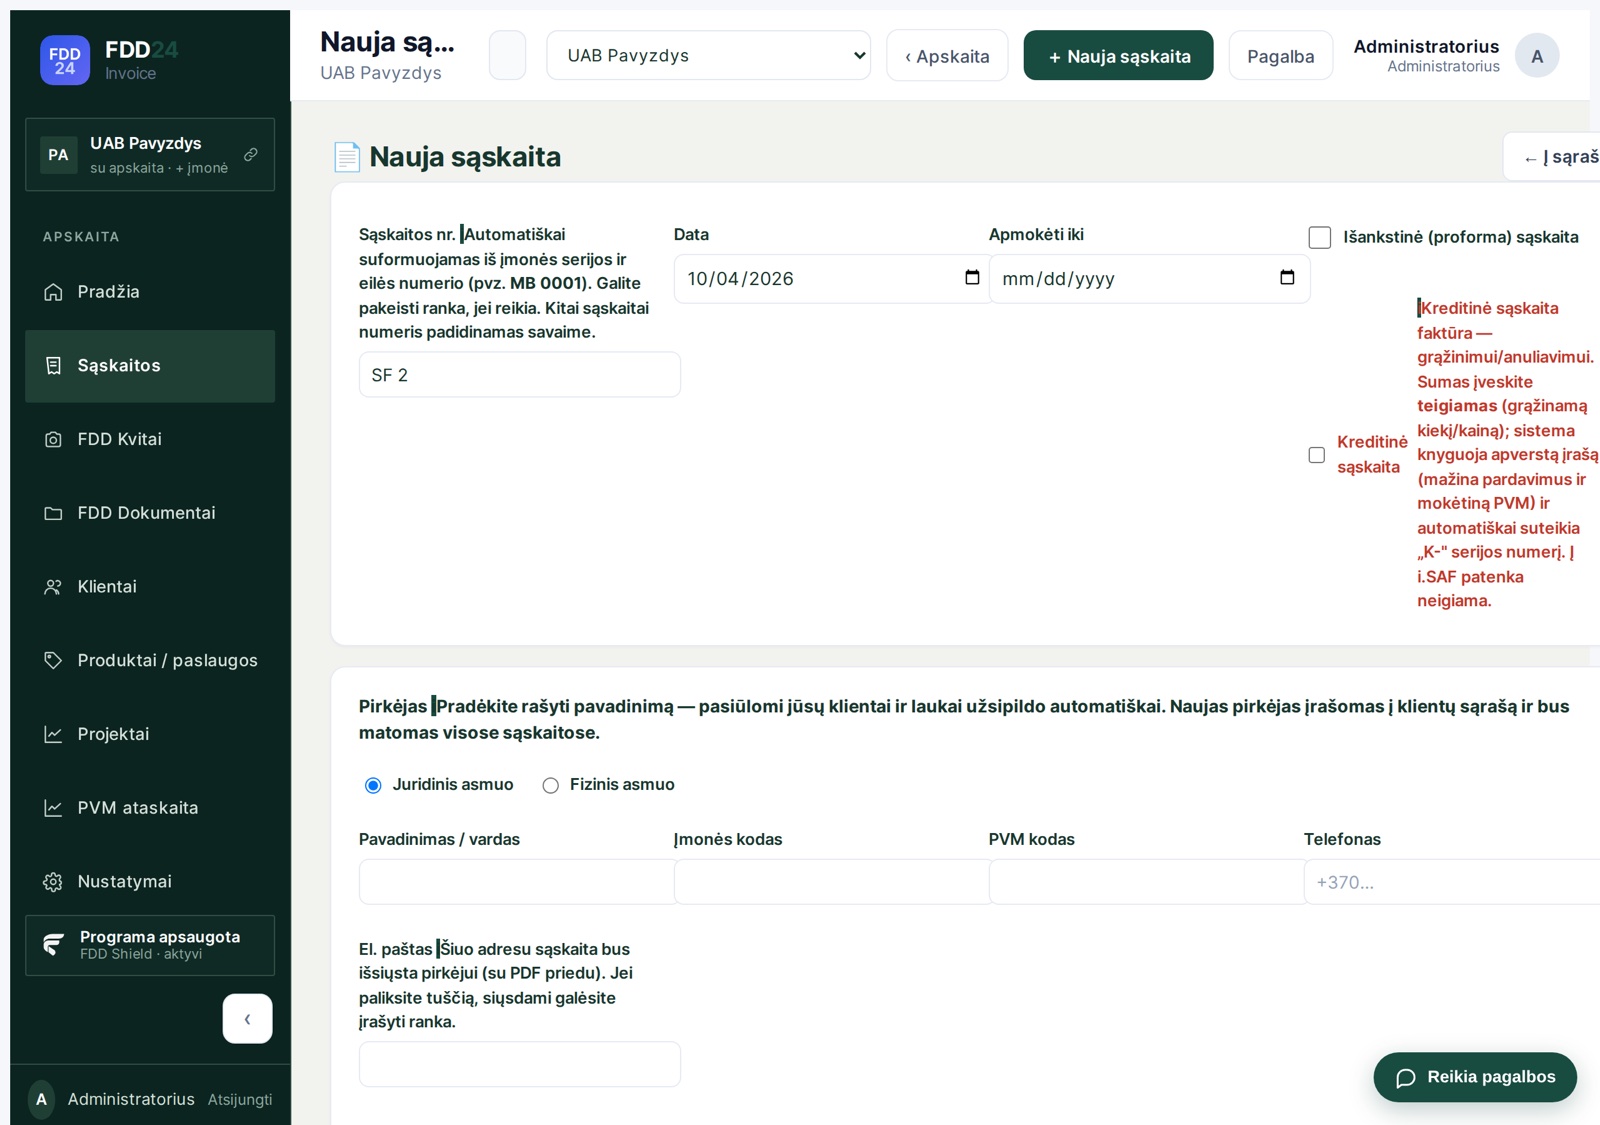Click the Telefonas +370 input field
1600x1125 pixels.
pos(1452,882)
